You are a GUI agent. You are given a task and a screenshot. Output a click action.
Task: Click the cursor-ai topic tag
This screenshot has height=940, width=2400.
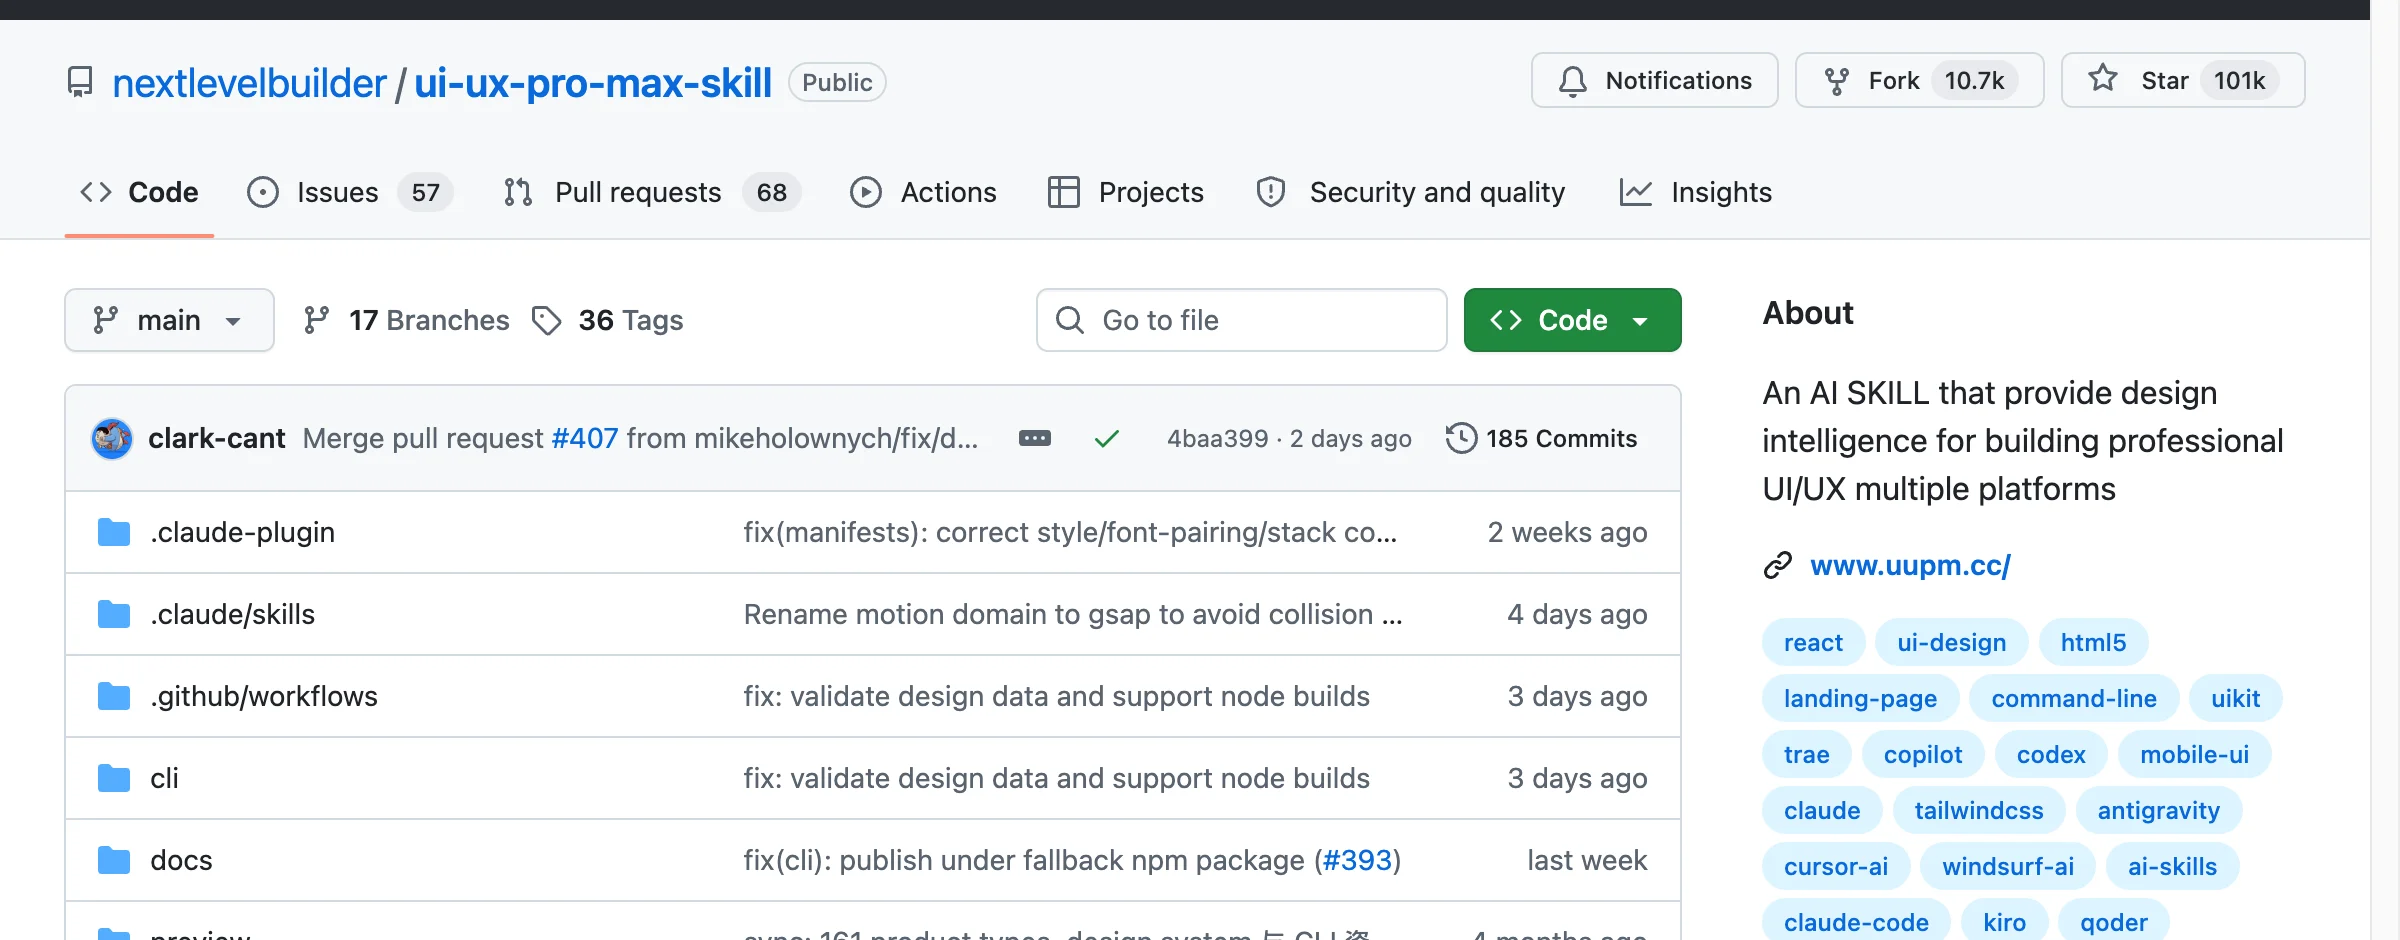tap(1836, 866)
